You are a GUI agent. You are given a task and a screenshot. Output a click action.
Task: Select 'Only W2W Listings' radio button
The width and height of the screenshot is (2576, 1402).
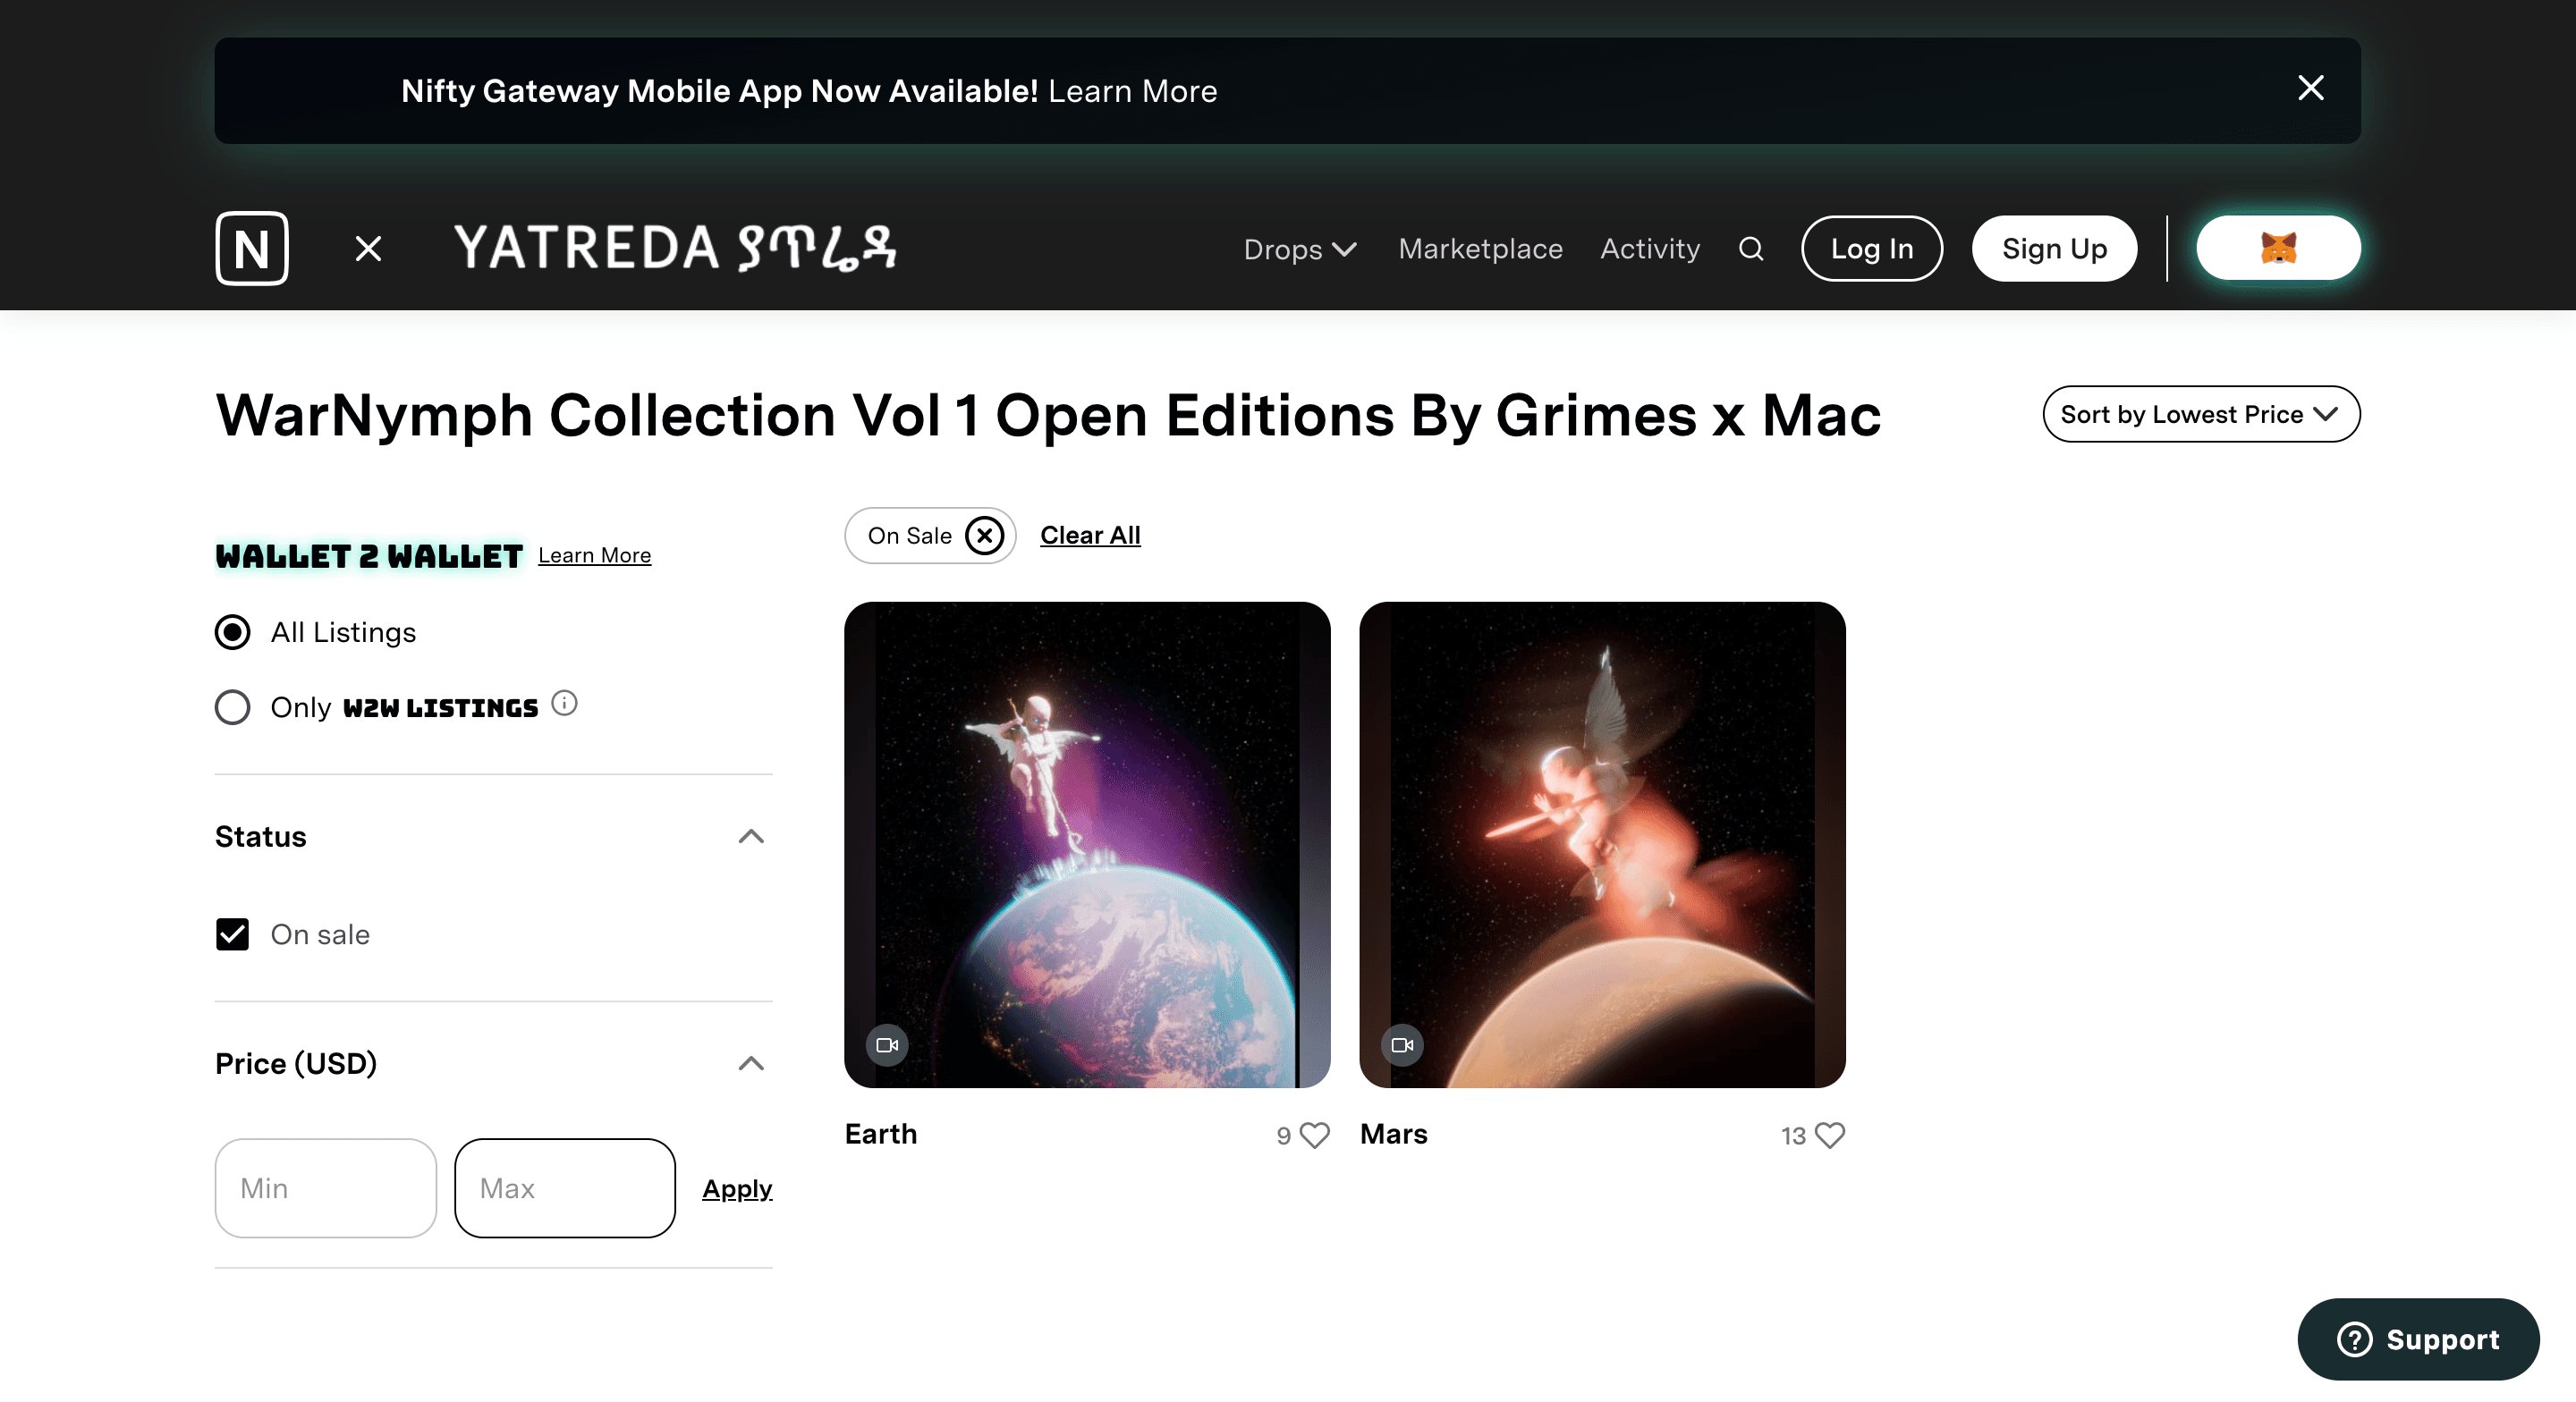pyautogui.click(x=230, y=706)
